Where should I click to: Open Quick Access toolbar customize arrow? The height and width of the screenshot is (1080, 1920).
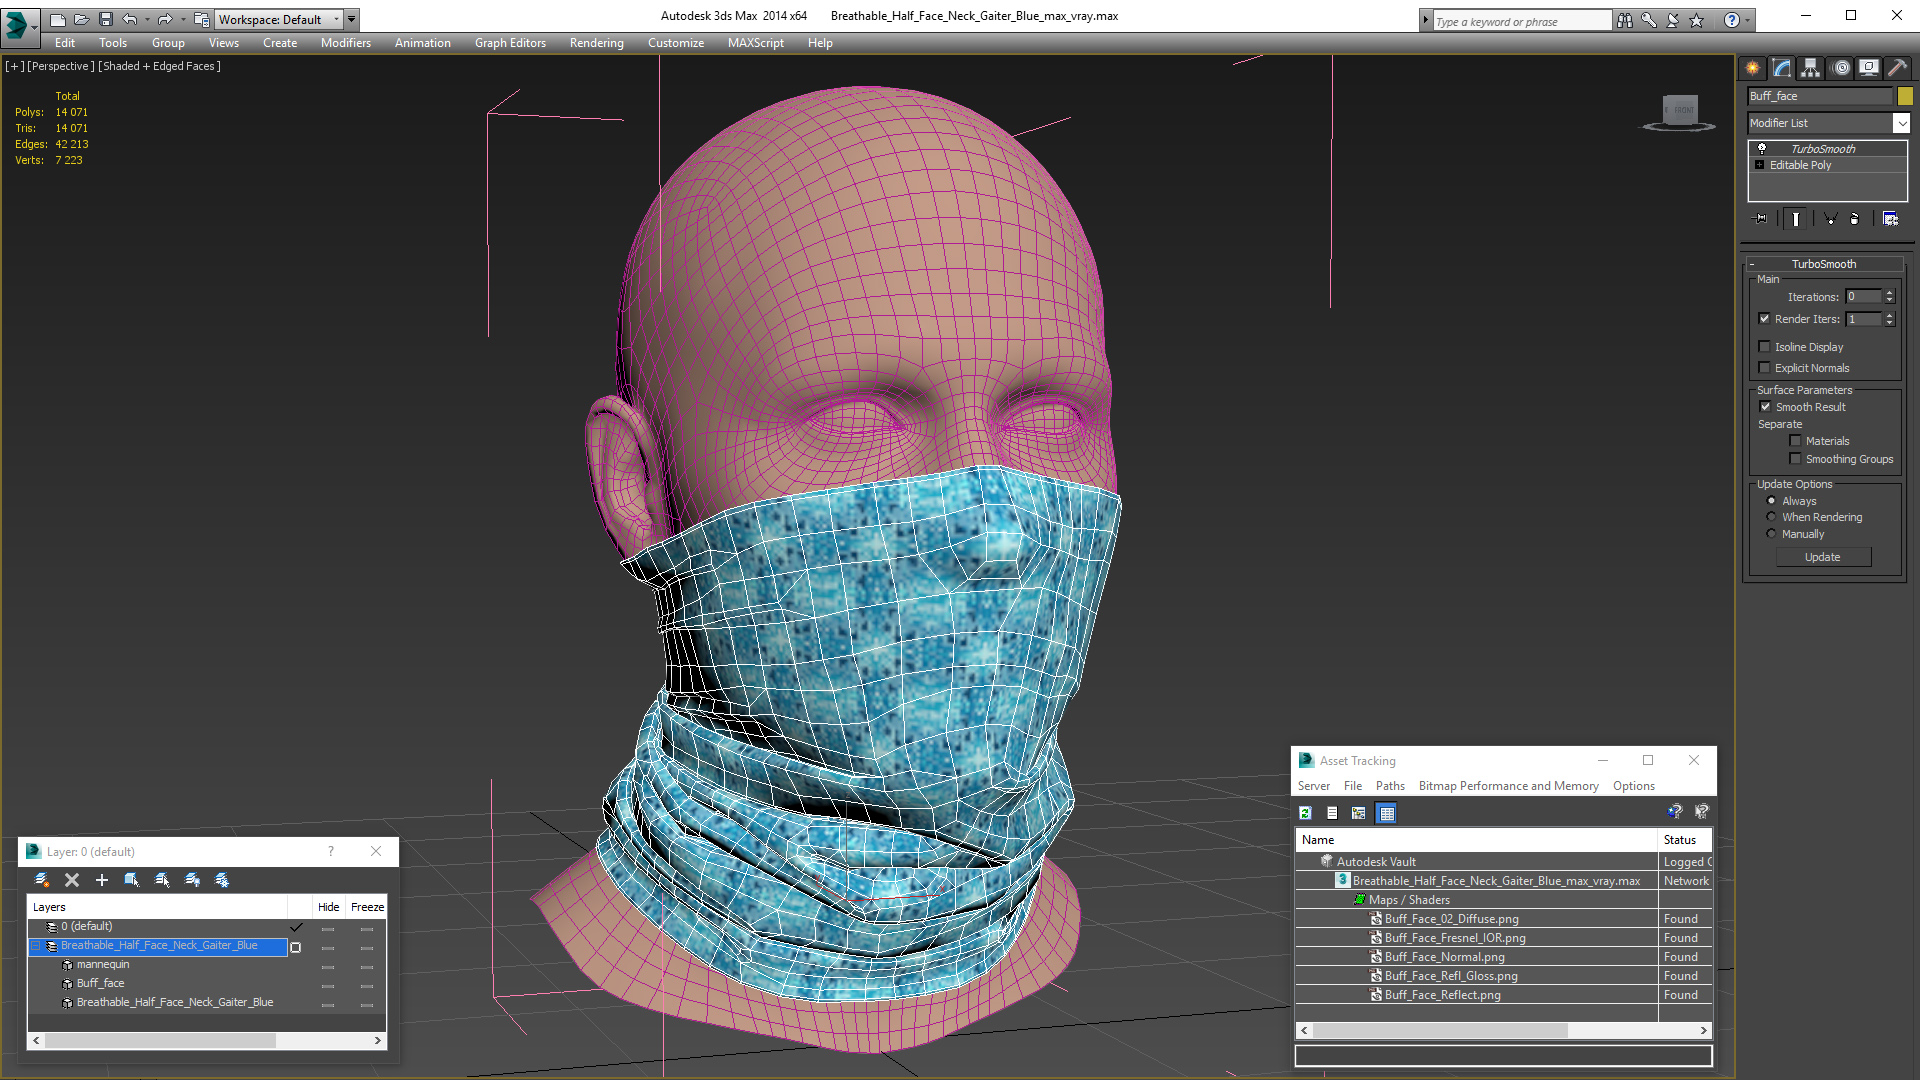(x=352, y=19)
